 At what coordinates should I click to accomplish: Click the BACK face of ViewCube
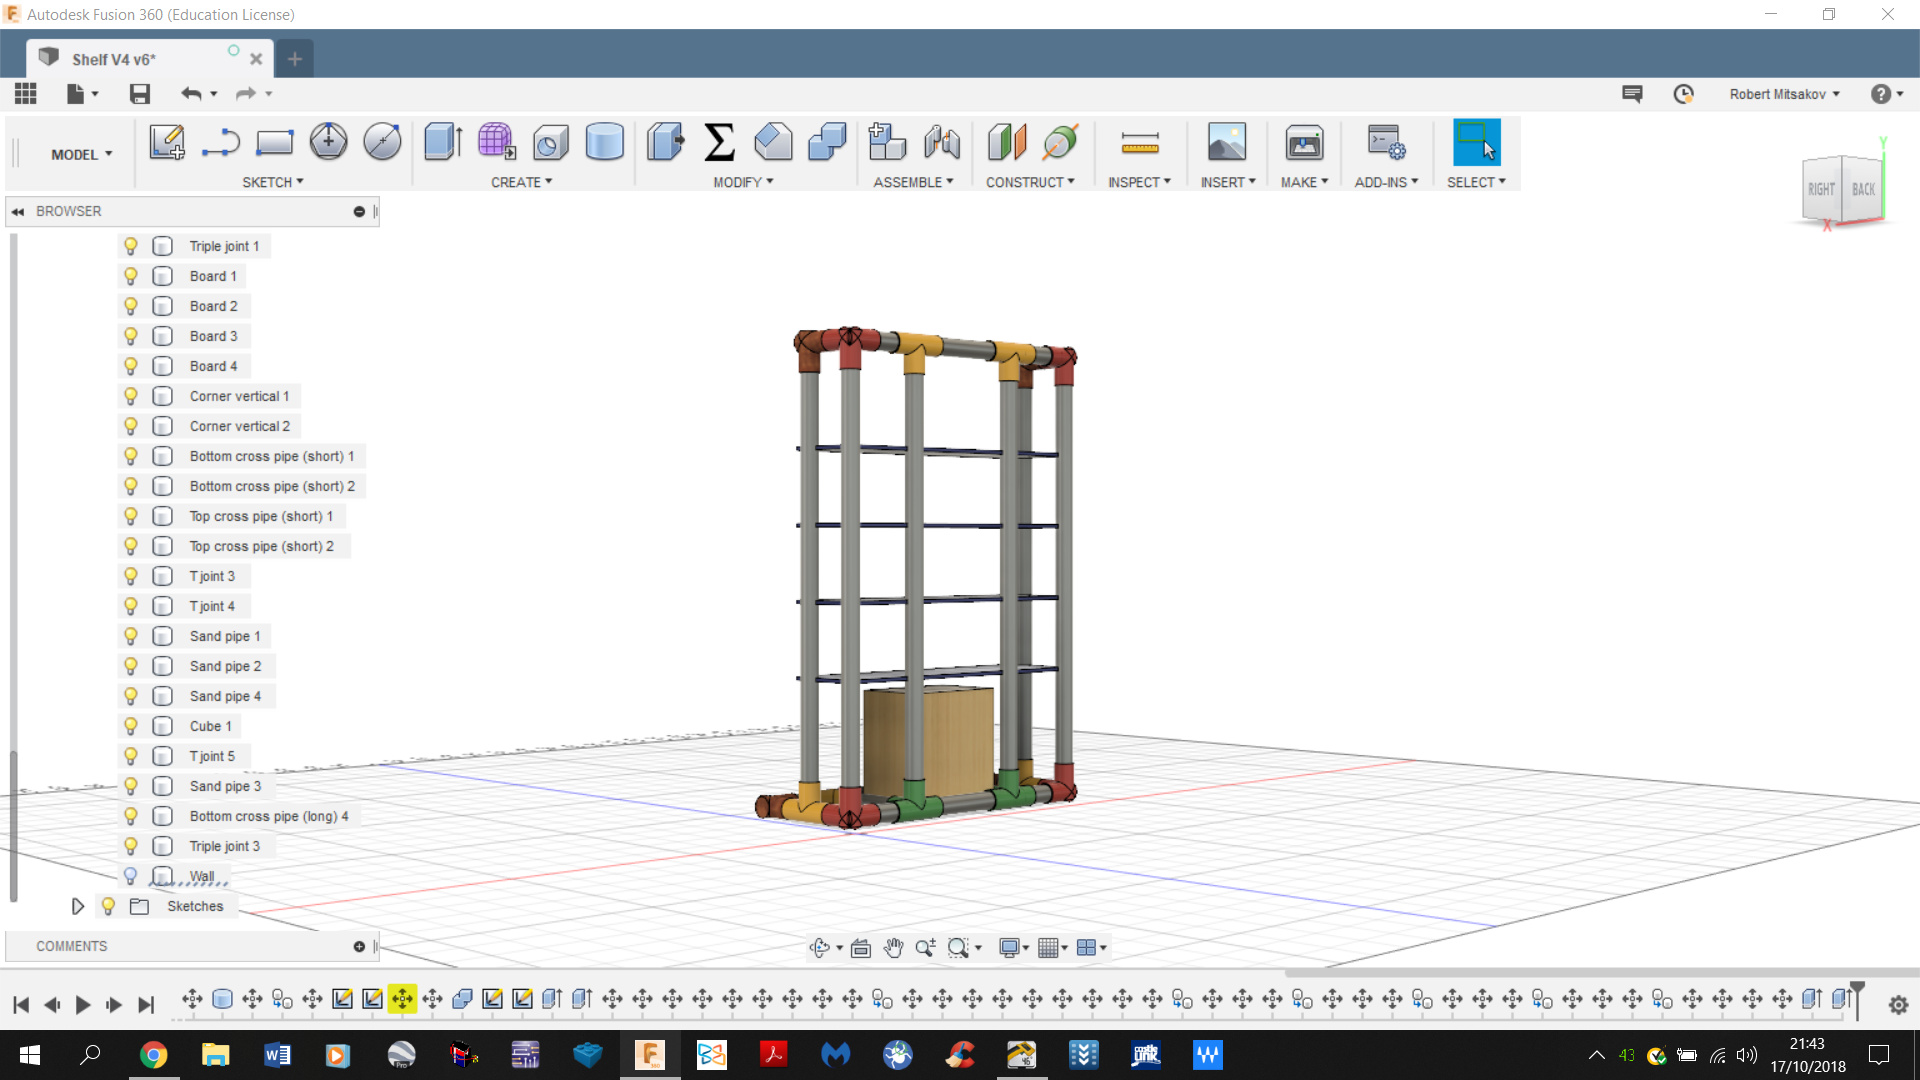click(x=1863, y=189)
